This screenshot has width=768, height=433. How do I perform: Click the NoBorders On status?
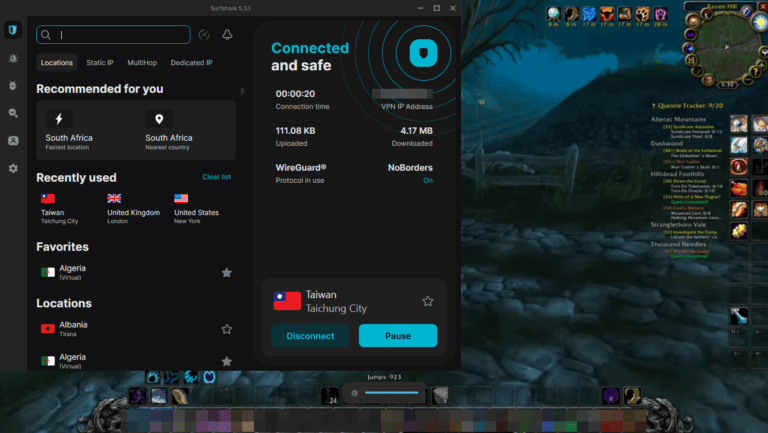(x=428, y=180)
